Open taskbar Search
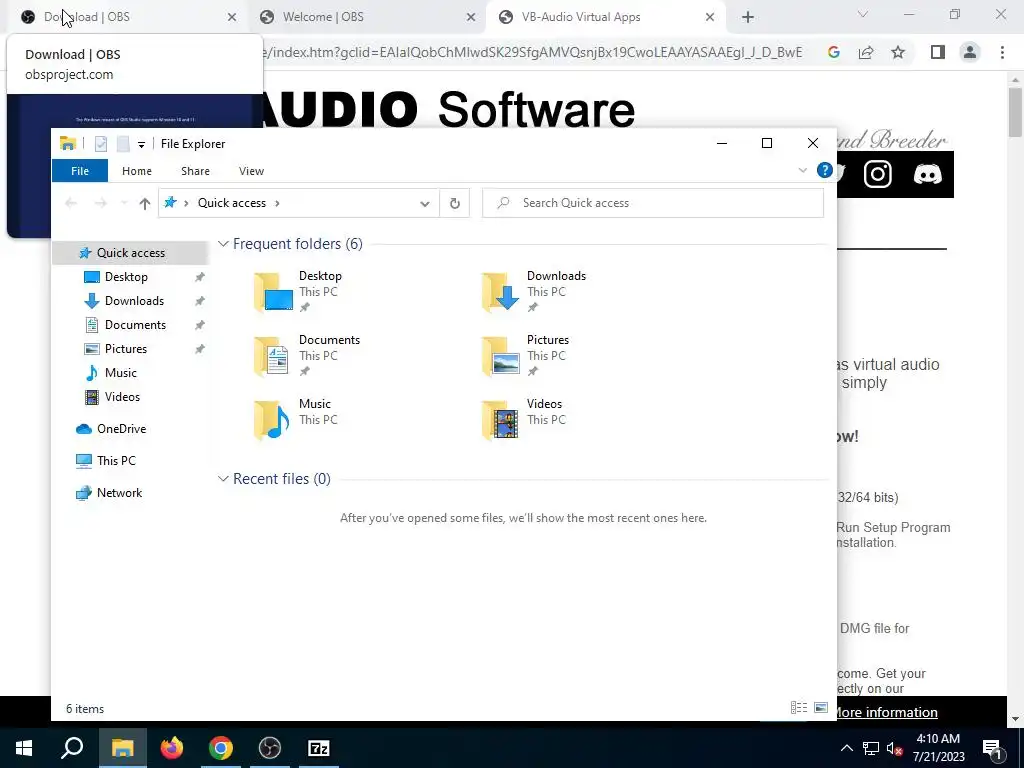The height and width of the screenshot is (768, 1024). pyautogui.click(x=72, y=748)
